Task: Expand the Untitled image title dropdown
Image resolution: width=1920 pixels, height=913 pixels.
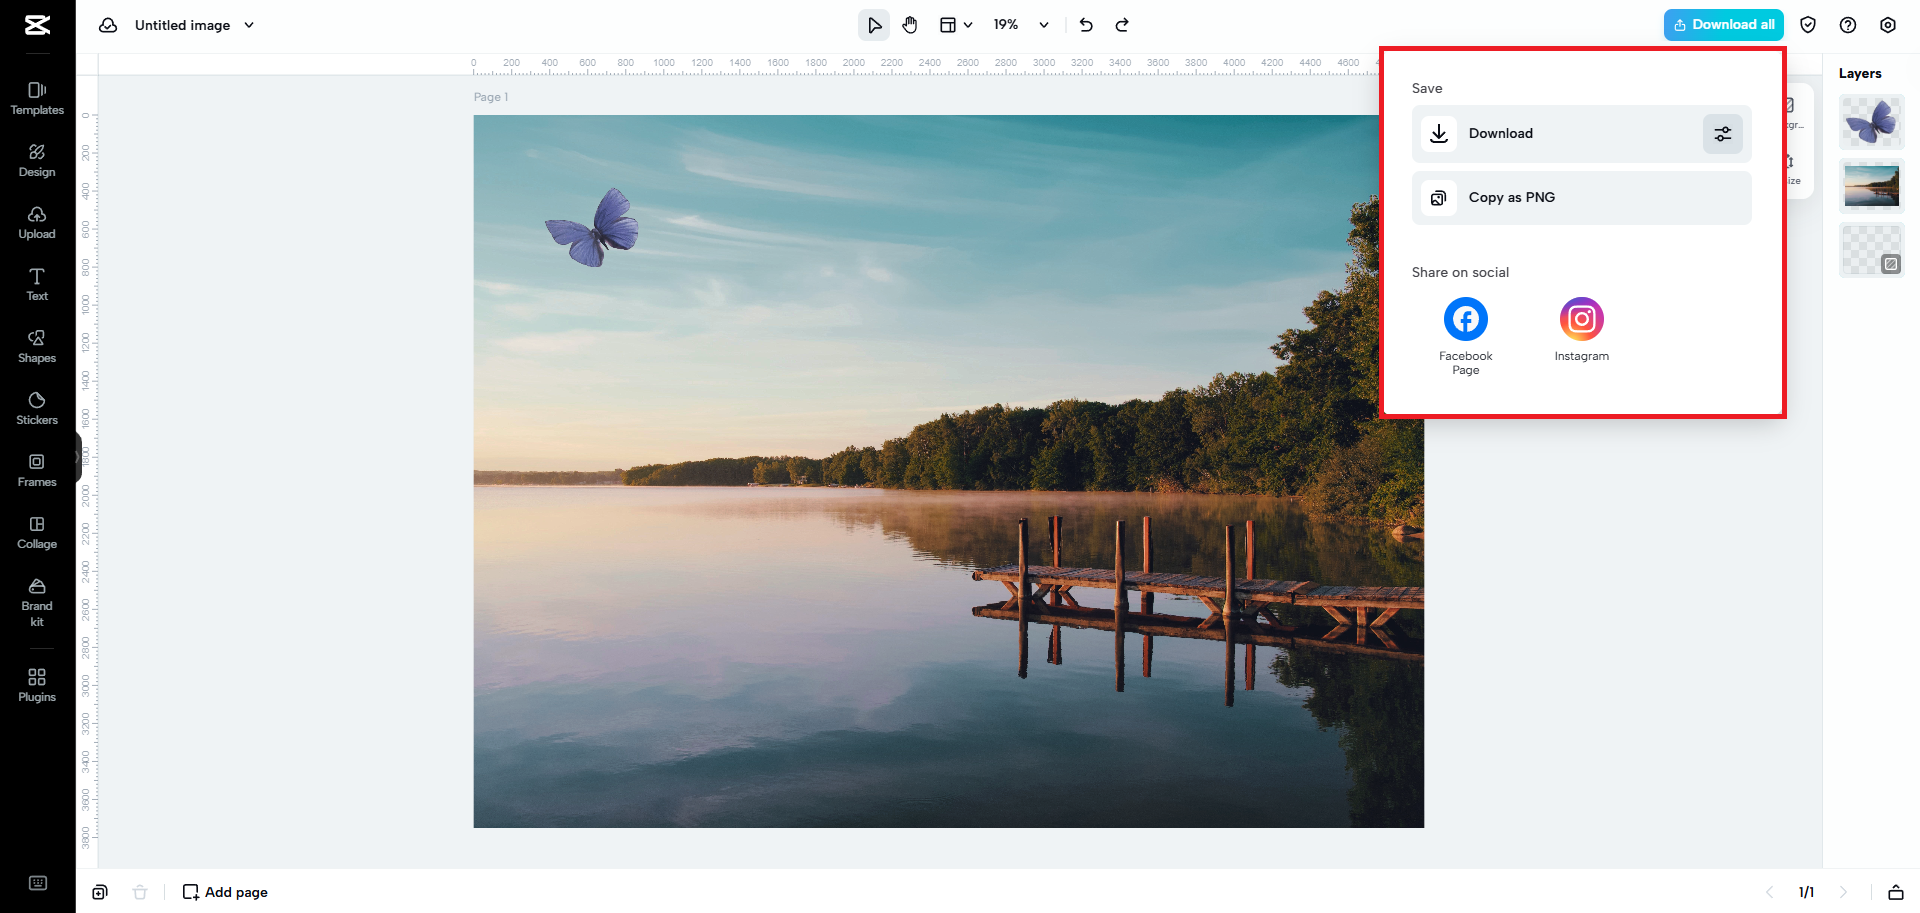Action: (249, 24)
